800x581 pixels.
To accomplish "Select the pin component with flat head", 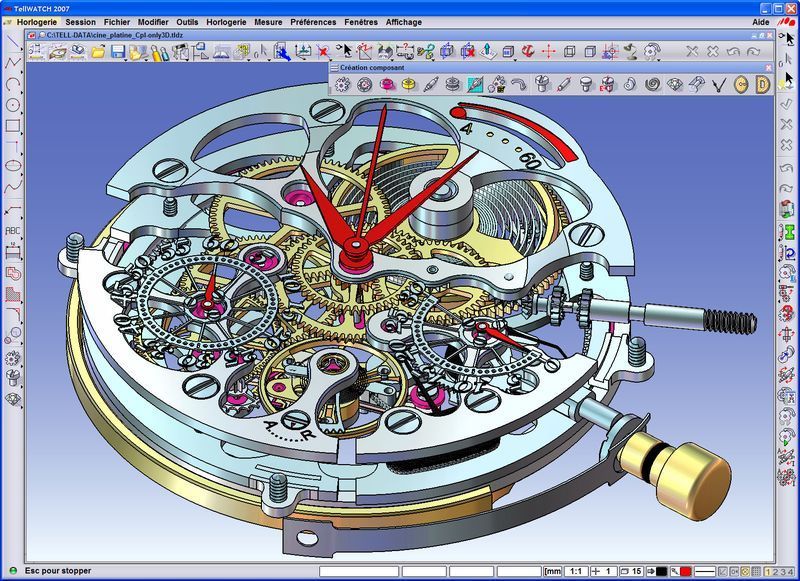I will [x=586, y=84].
